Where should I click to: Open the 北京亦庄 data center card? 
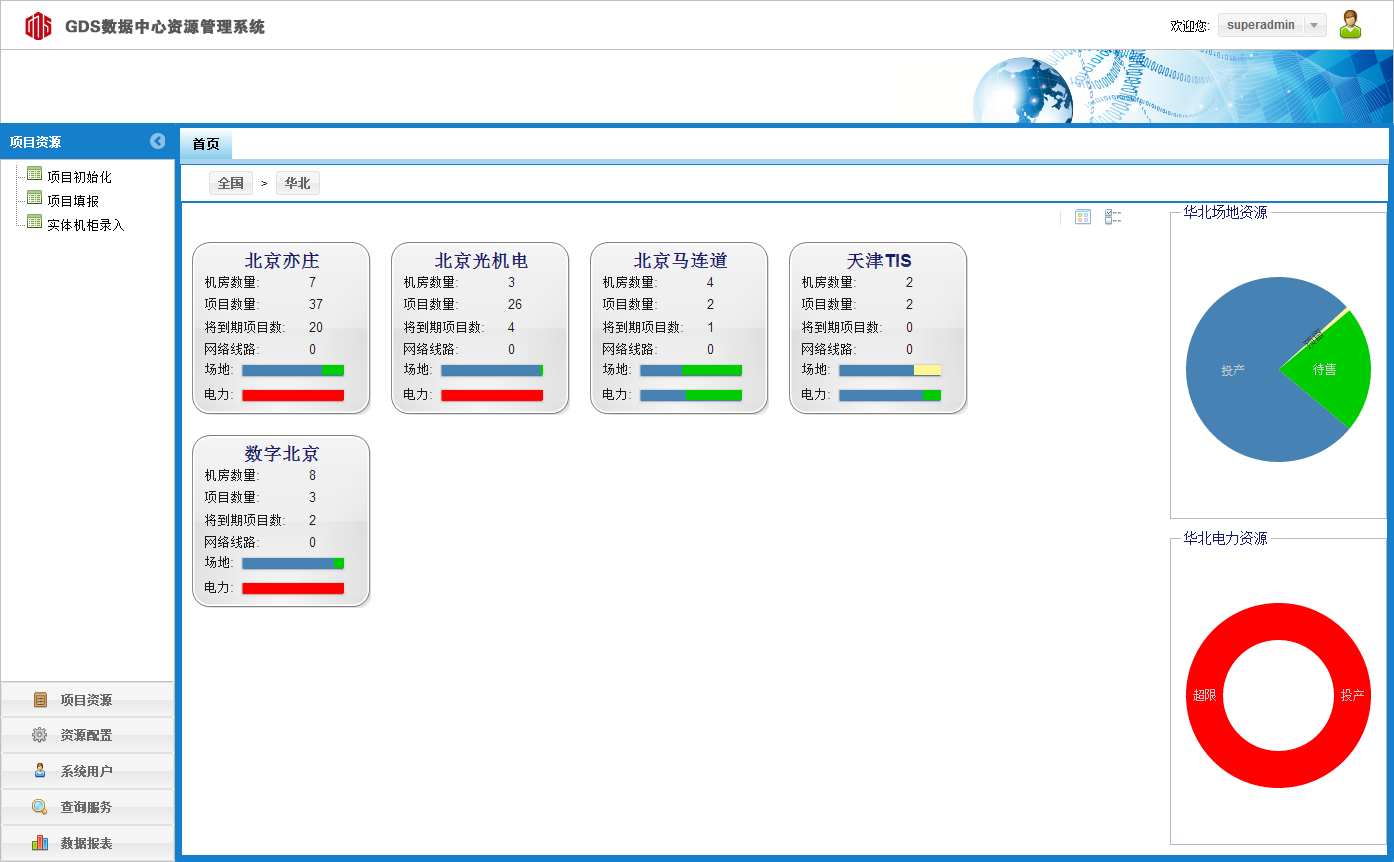point(281,261)
